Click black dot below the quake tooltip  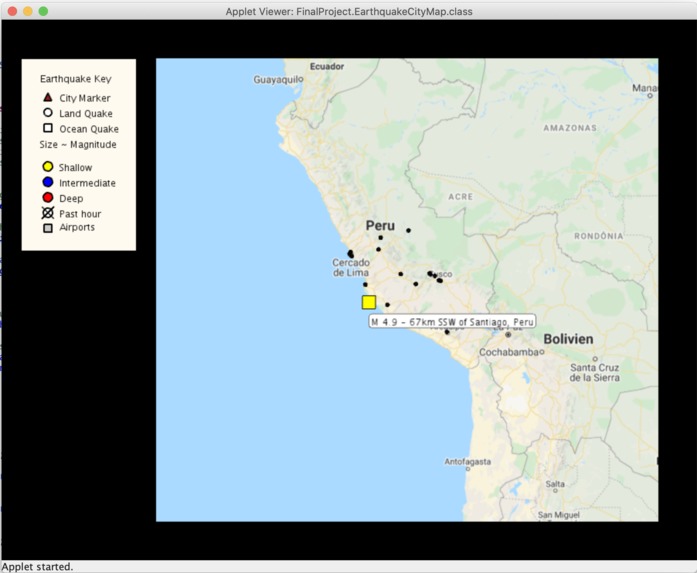(447, 332)
